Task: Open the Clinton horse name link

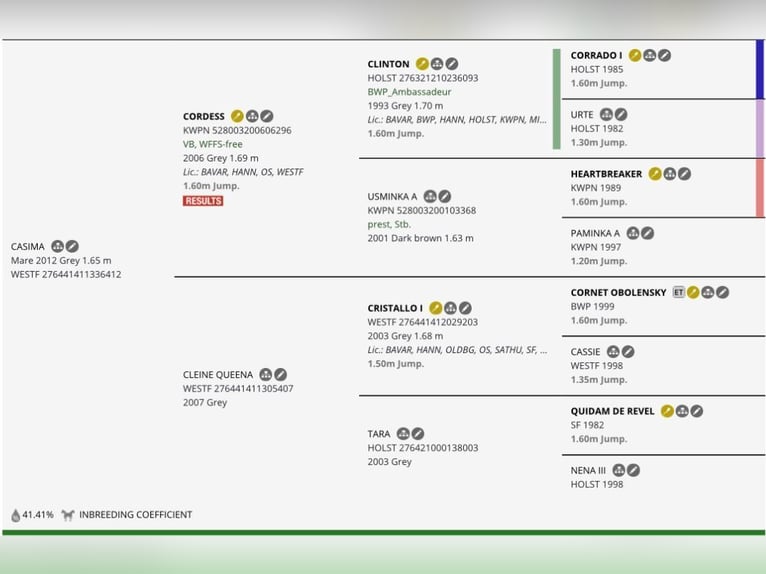Action: (x=388, y=64)
